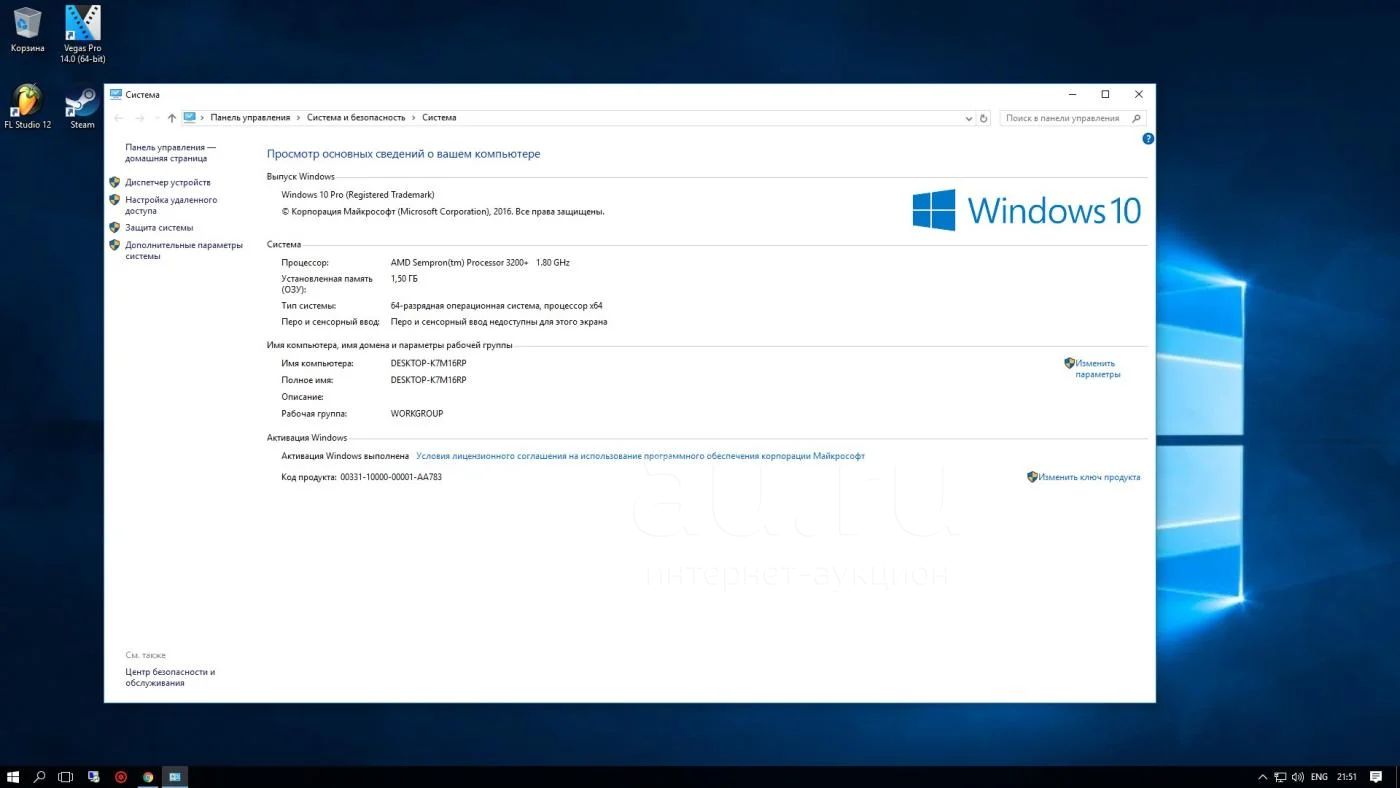The image size is (1400, 788).
Task: Expand the recent locations dropdown beside the Forward arrow
Action: (x=156, y=118)
